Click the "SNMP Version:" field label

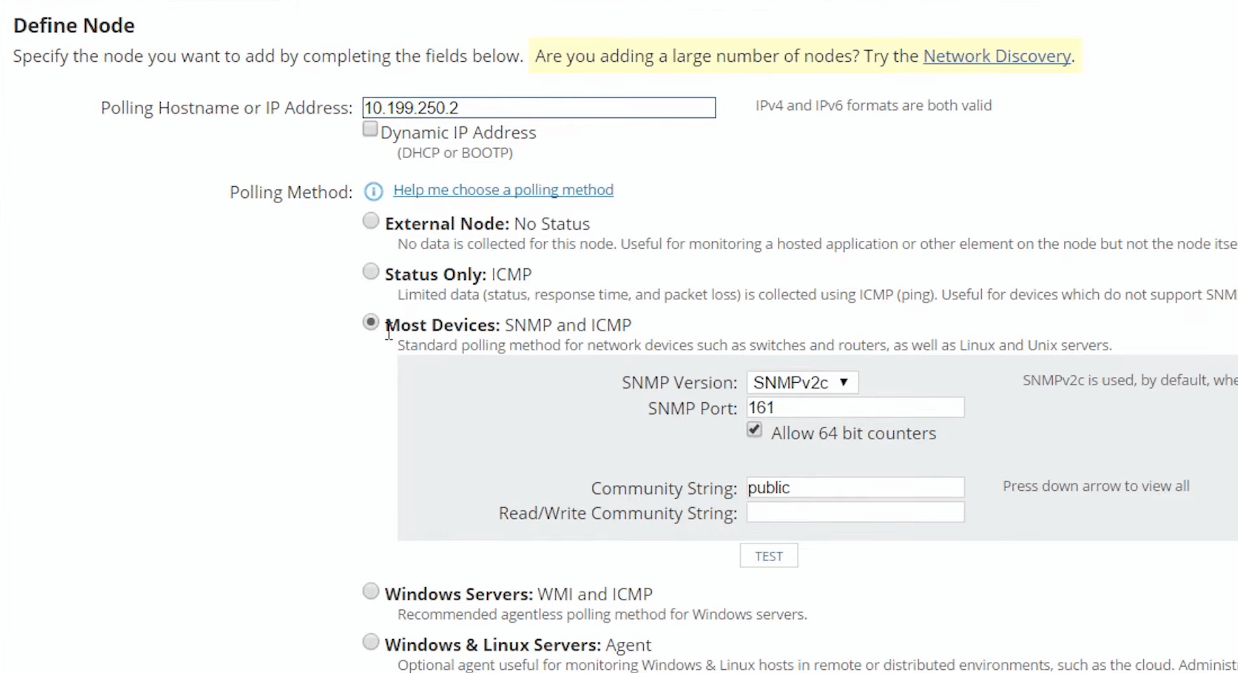pyautogui.click(x=679, y=383)
